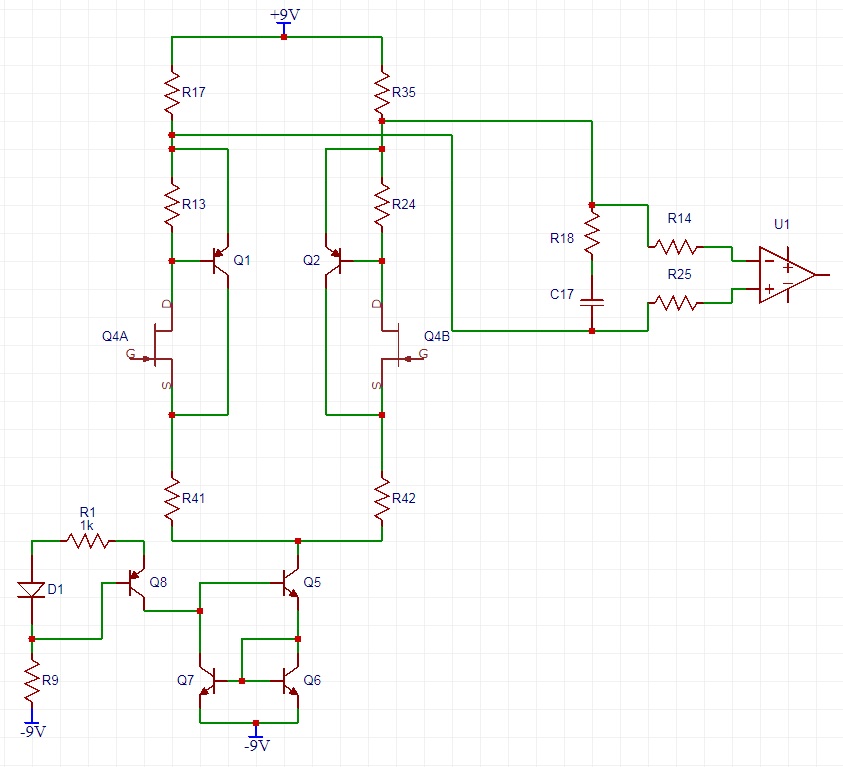Click transistor Q2 symbol
The height and width of the screenshot is (767, 843).
[337, 261]
